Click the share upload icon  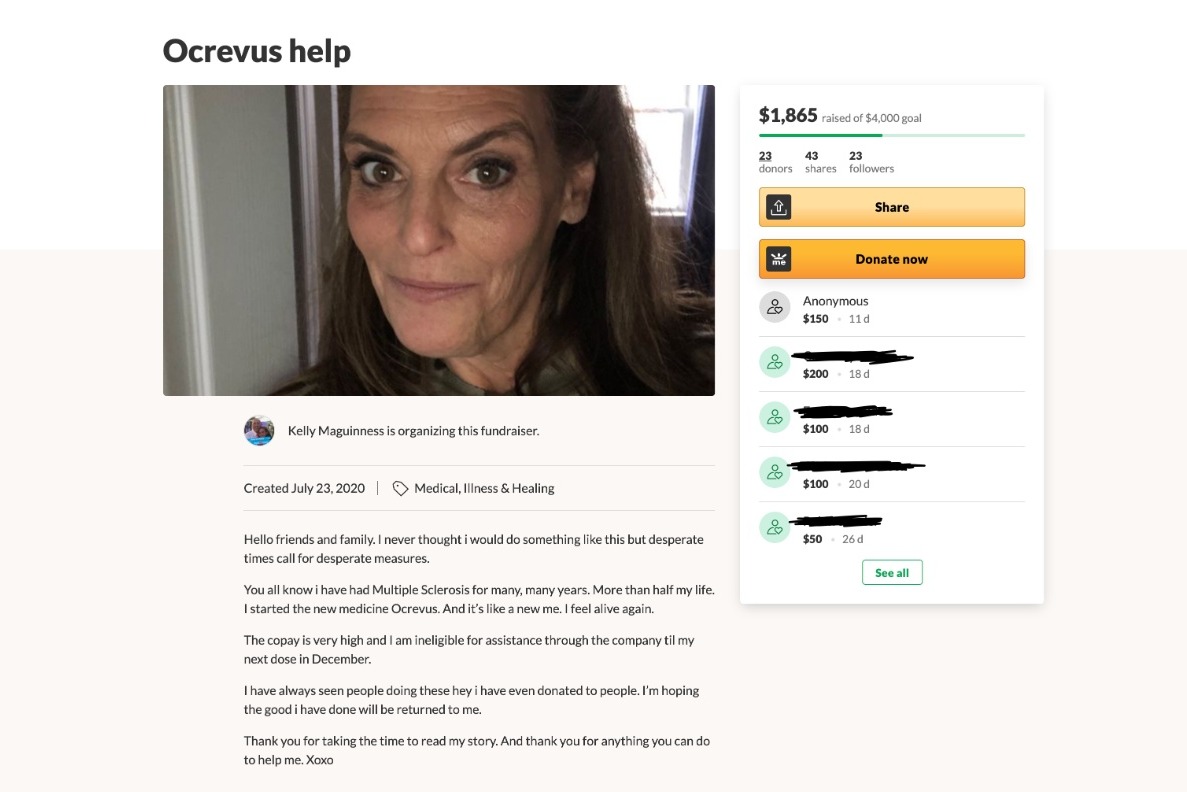[x=778, y=207]
